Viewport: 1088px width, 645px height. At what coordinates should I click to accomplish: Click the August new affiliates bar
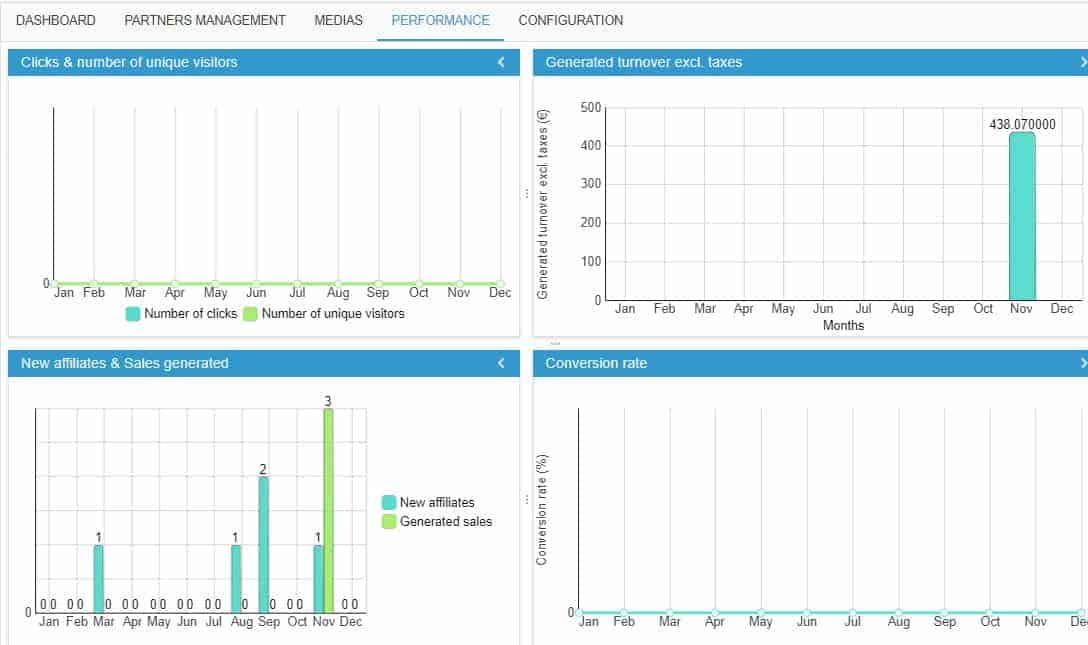pos(236,578)
